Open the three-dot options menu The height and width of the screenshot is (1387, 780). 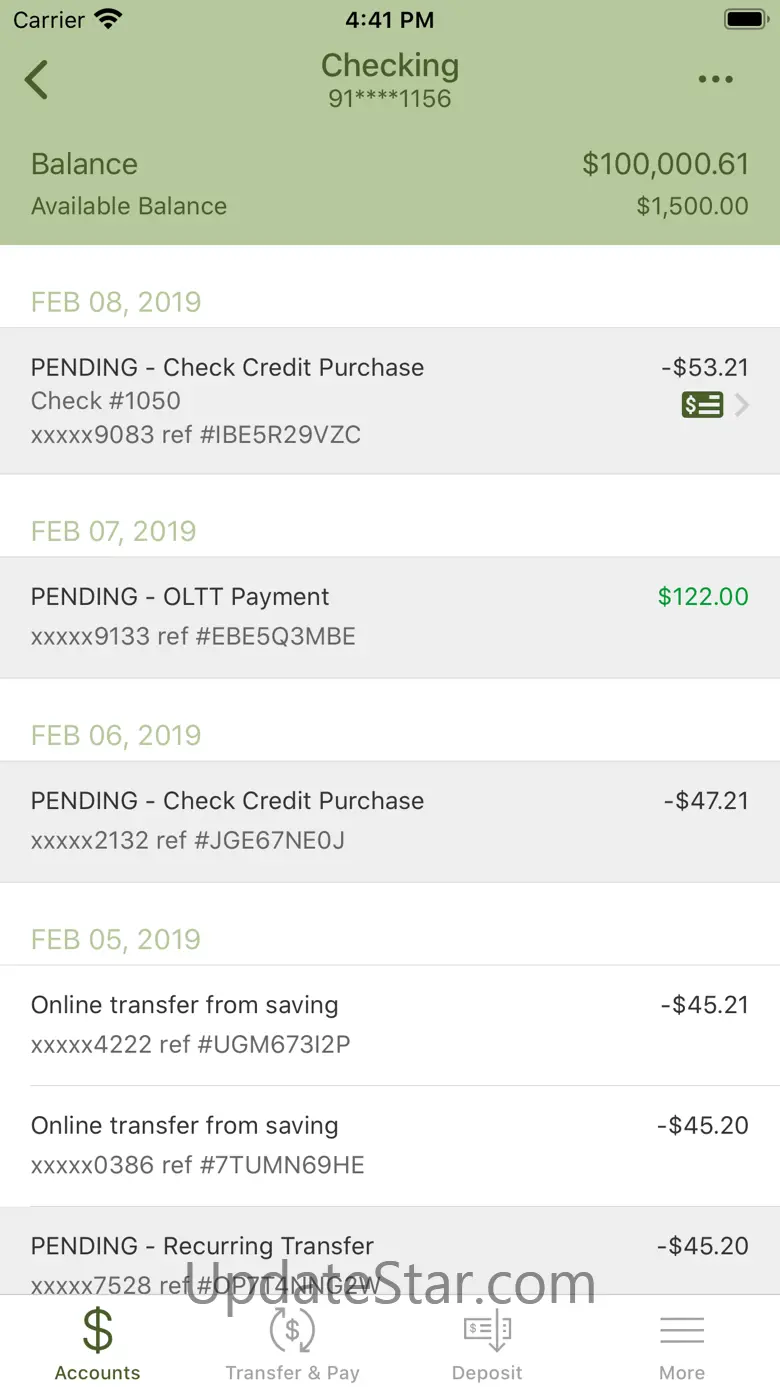coord(715,80)
